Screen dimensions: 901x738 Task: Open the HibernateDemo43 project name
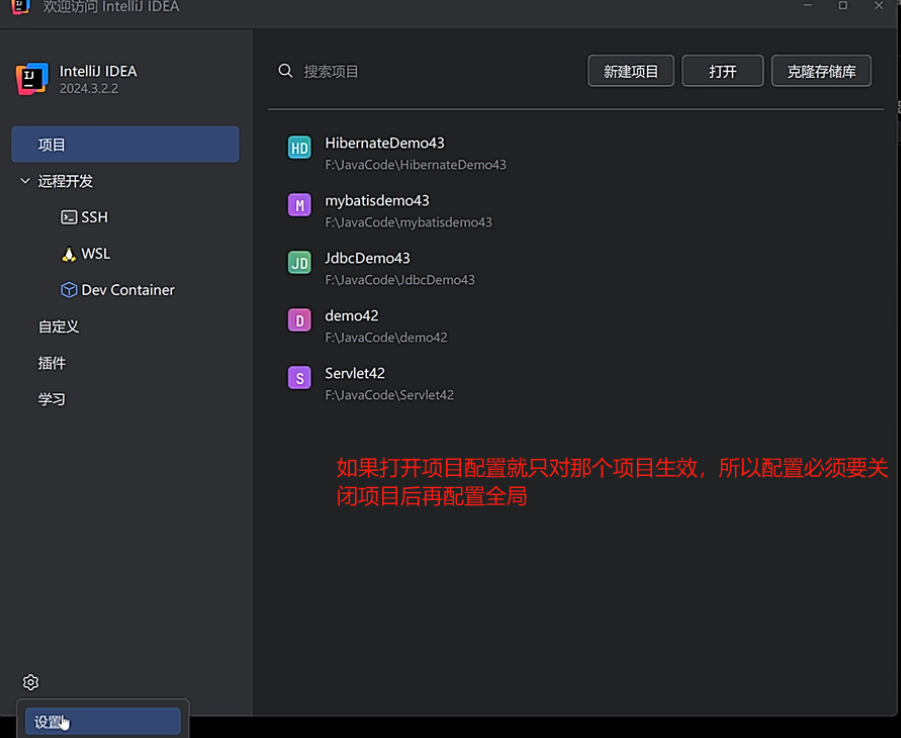click(x=385, y=143)
